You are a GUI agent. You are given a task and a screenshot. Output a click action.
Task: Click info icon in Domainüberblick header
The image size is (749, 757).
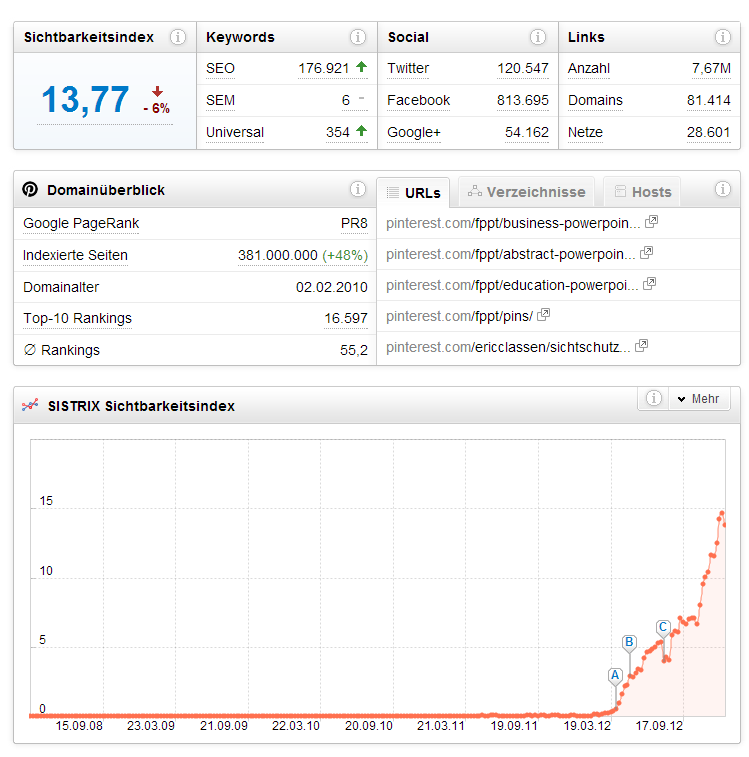coord(358,189)
